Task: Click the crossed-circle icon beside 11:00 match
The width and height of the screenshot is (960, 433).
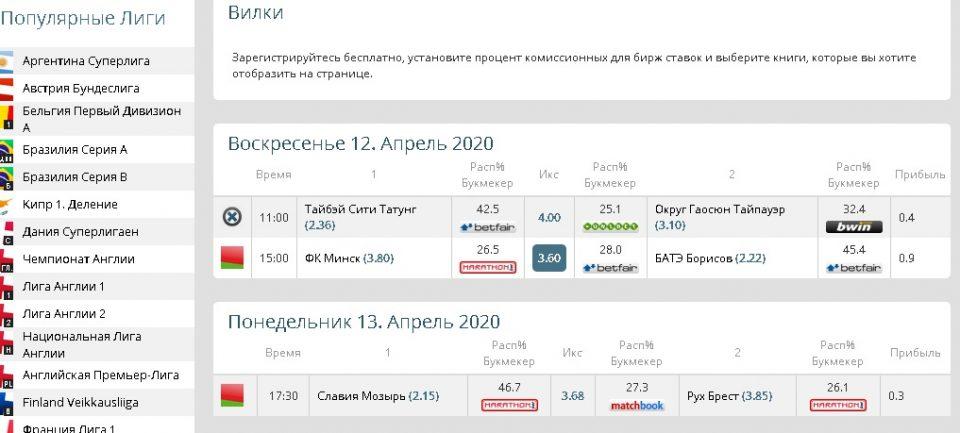Action: point(232,217)
